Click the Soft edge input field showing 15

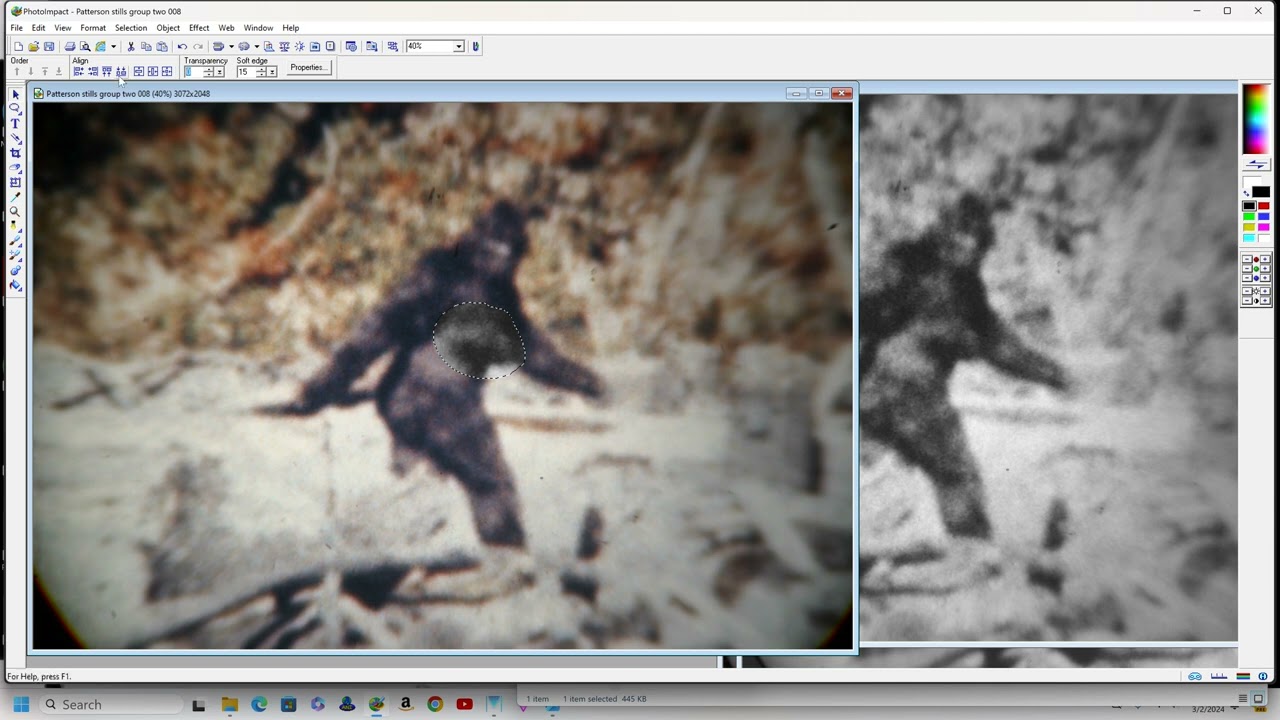click(x=246, y=72)
